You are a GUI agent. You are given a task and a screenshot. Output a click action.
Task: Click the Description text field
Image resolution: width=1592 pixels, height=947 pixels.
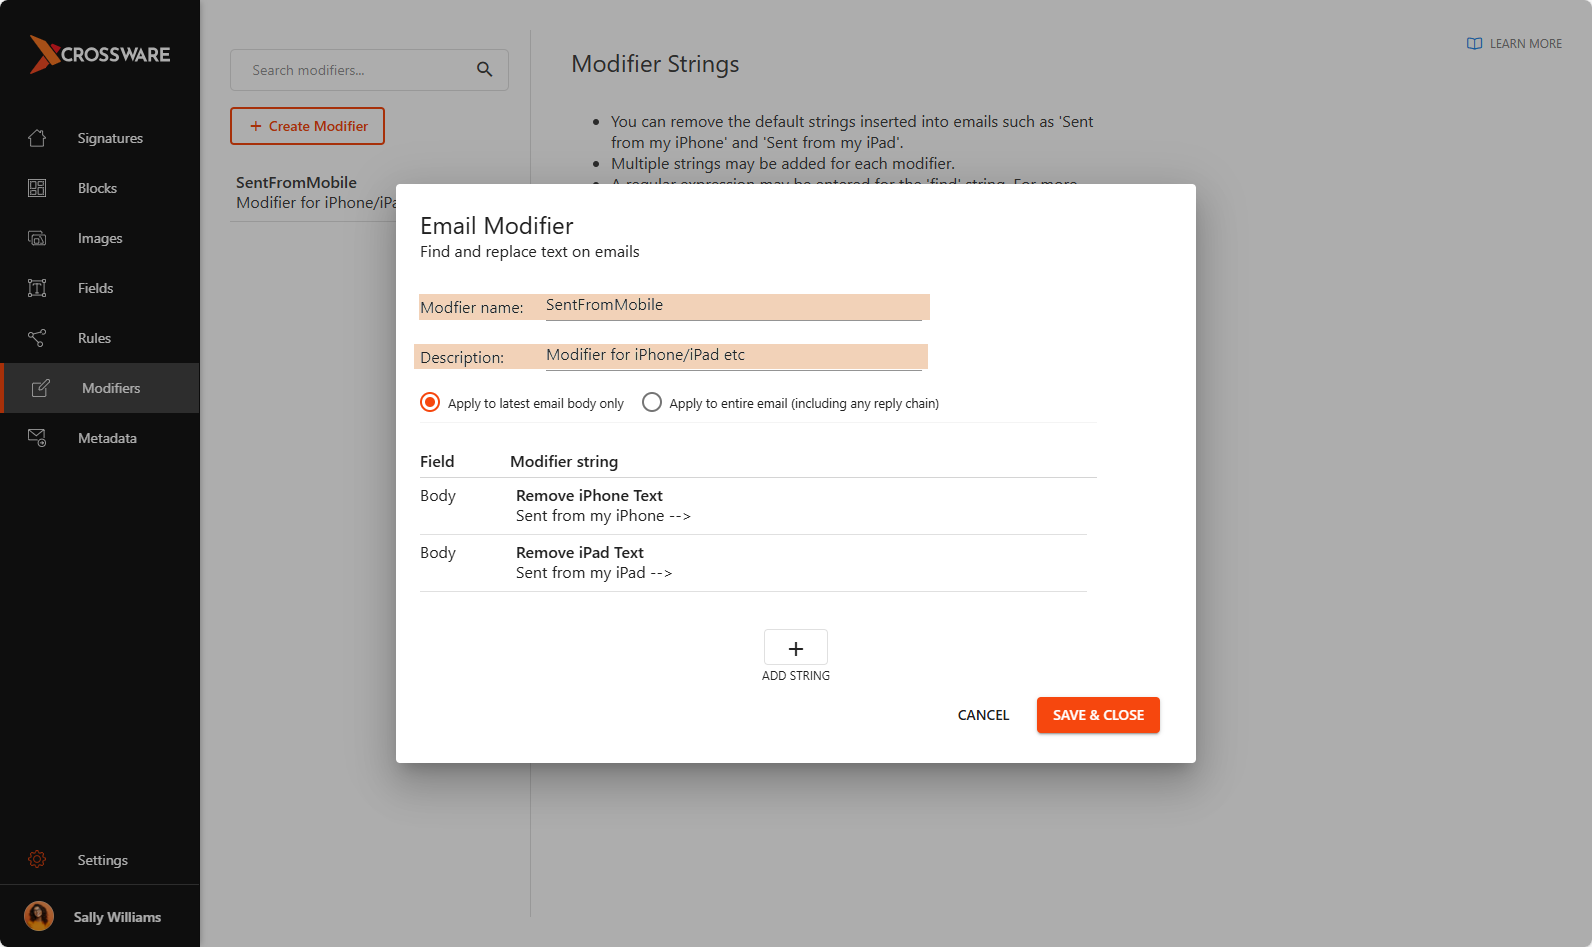732,356
